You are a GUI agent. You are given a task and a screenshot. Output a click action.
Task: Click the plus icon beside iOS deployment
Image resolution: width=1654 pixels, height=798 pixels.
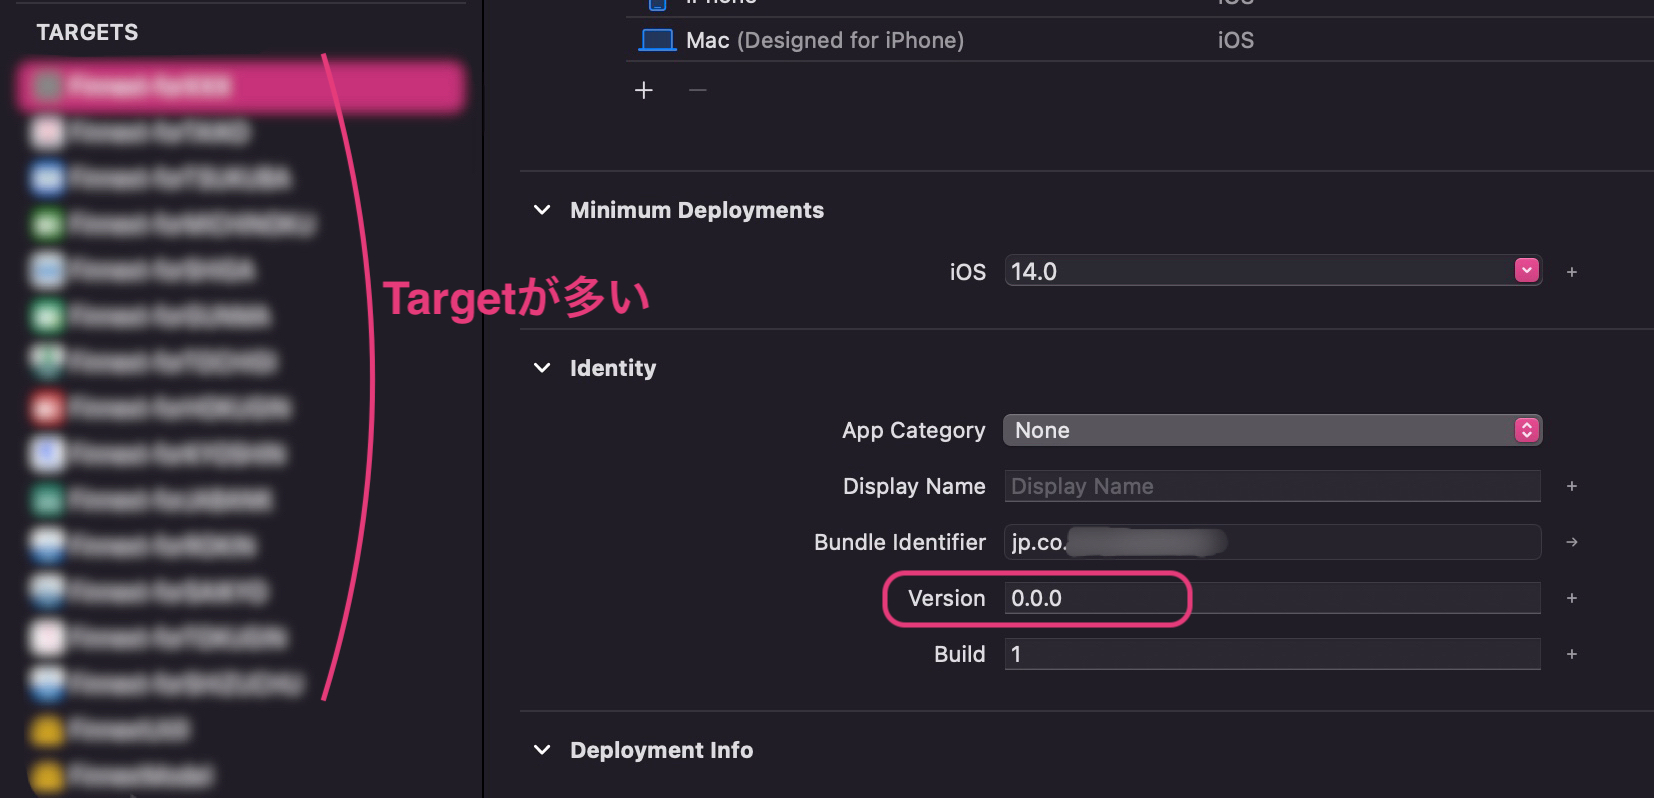click(x=1572, y=272)
